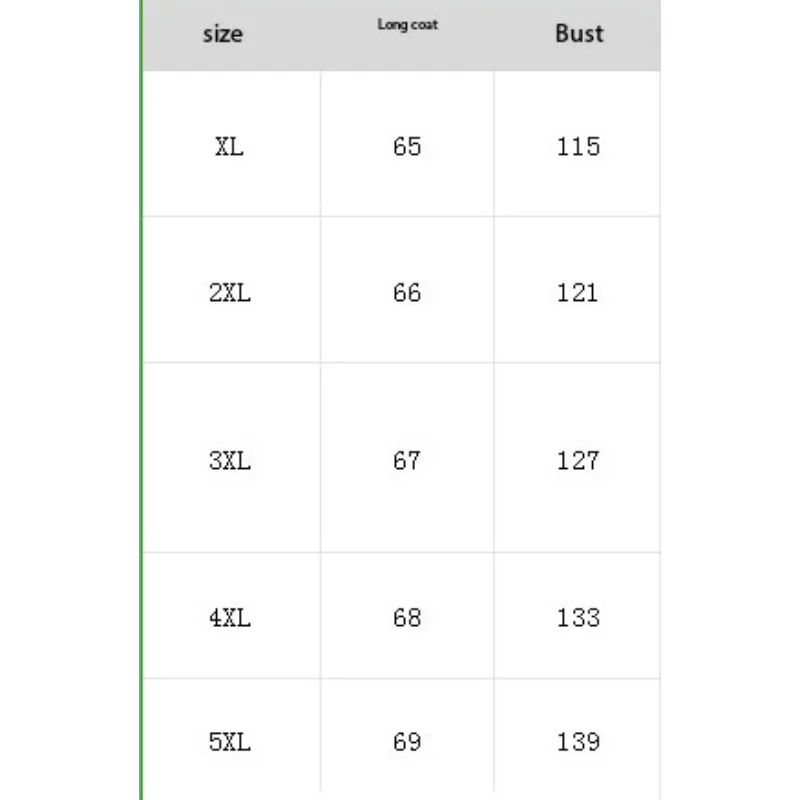Viewport: 800px width, 800px height.
Task: Click the bust value 139
Action: [x=578, y=742]
